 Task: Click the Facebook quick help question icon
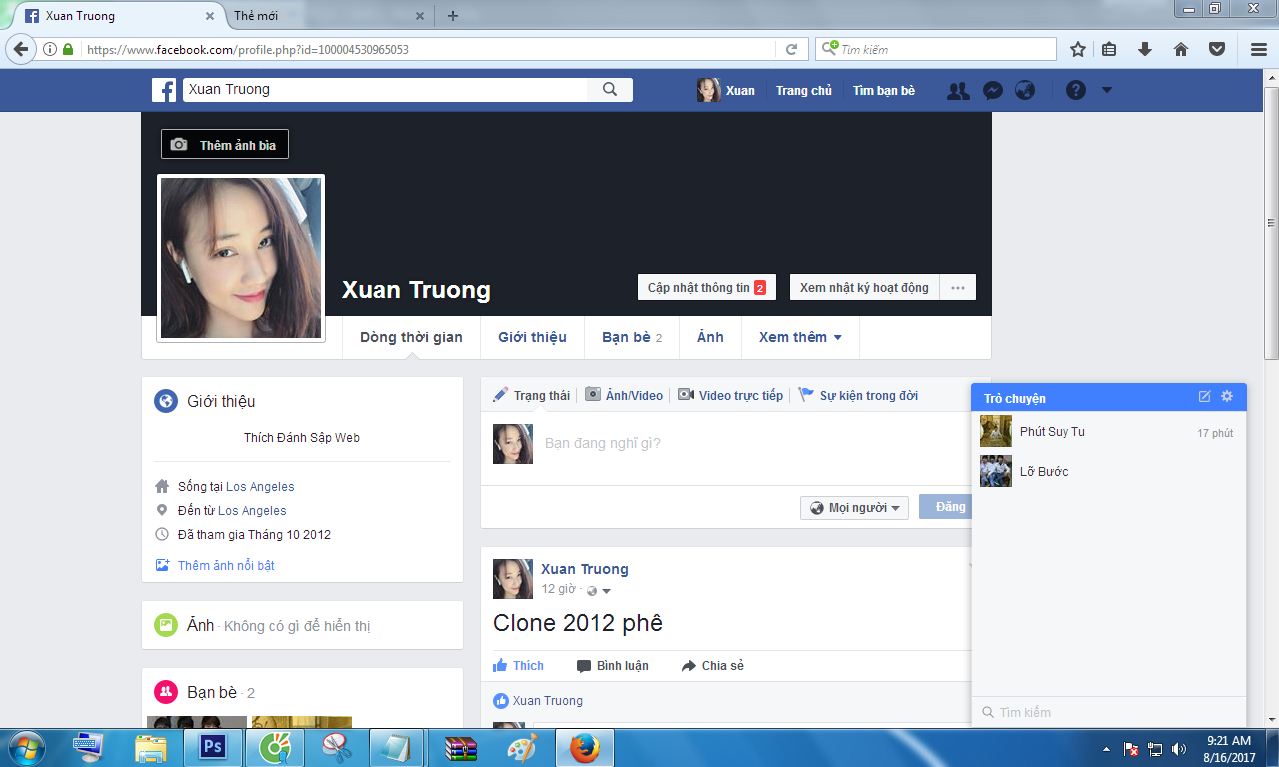coord(1076,90)
